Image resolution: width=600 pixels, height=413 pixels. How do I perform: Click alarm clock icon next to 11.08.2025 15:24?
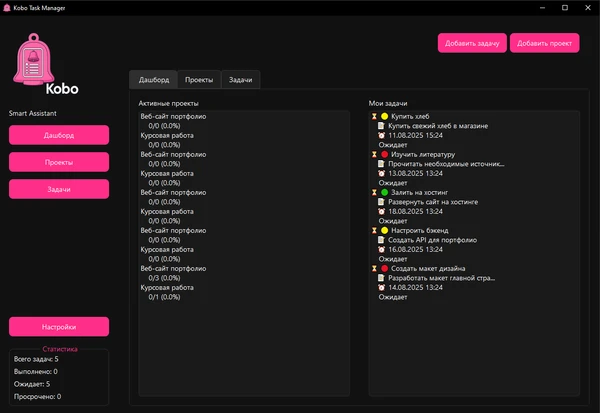pyautogui.click(x=381, y=135)
